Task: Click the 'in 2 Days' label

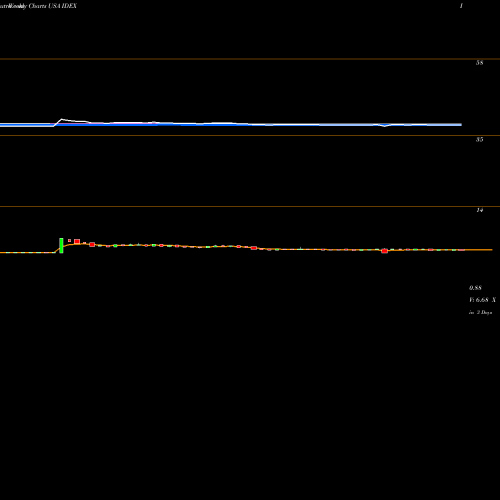Action: (480, 313)
